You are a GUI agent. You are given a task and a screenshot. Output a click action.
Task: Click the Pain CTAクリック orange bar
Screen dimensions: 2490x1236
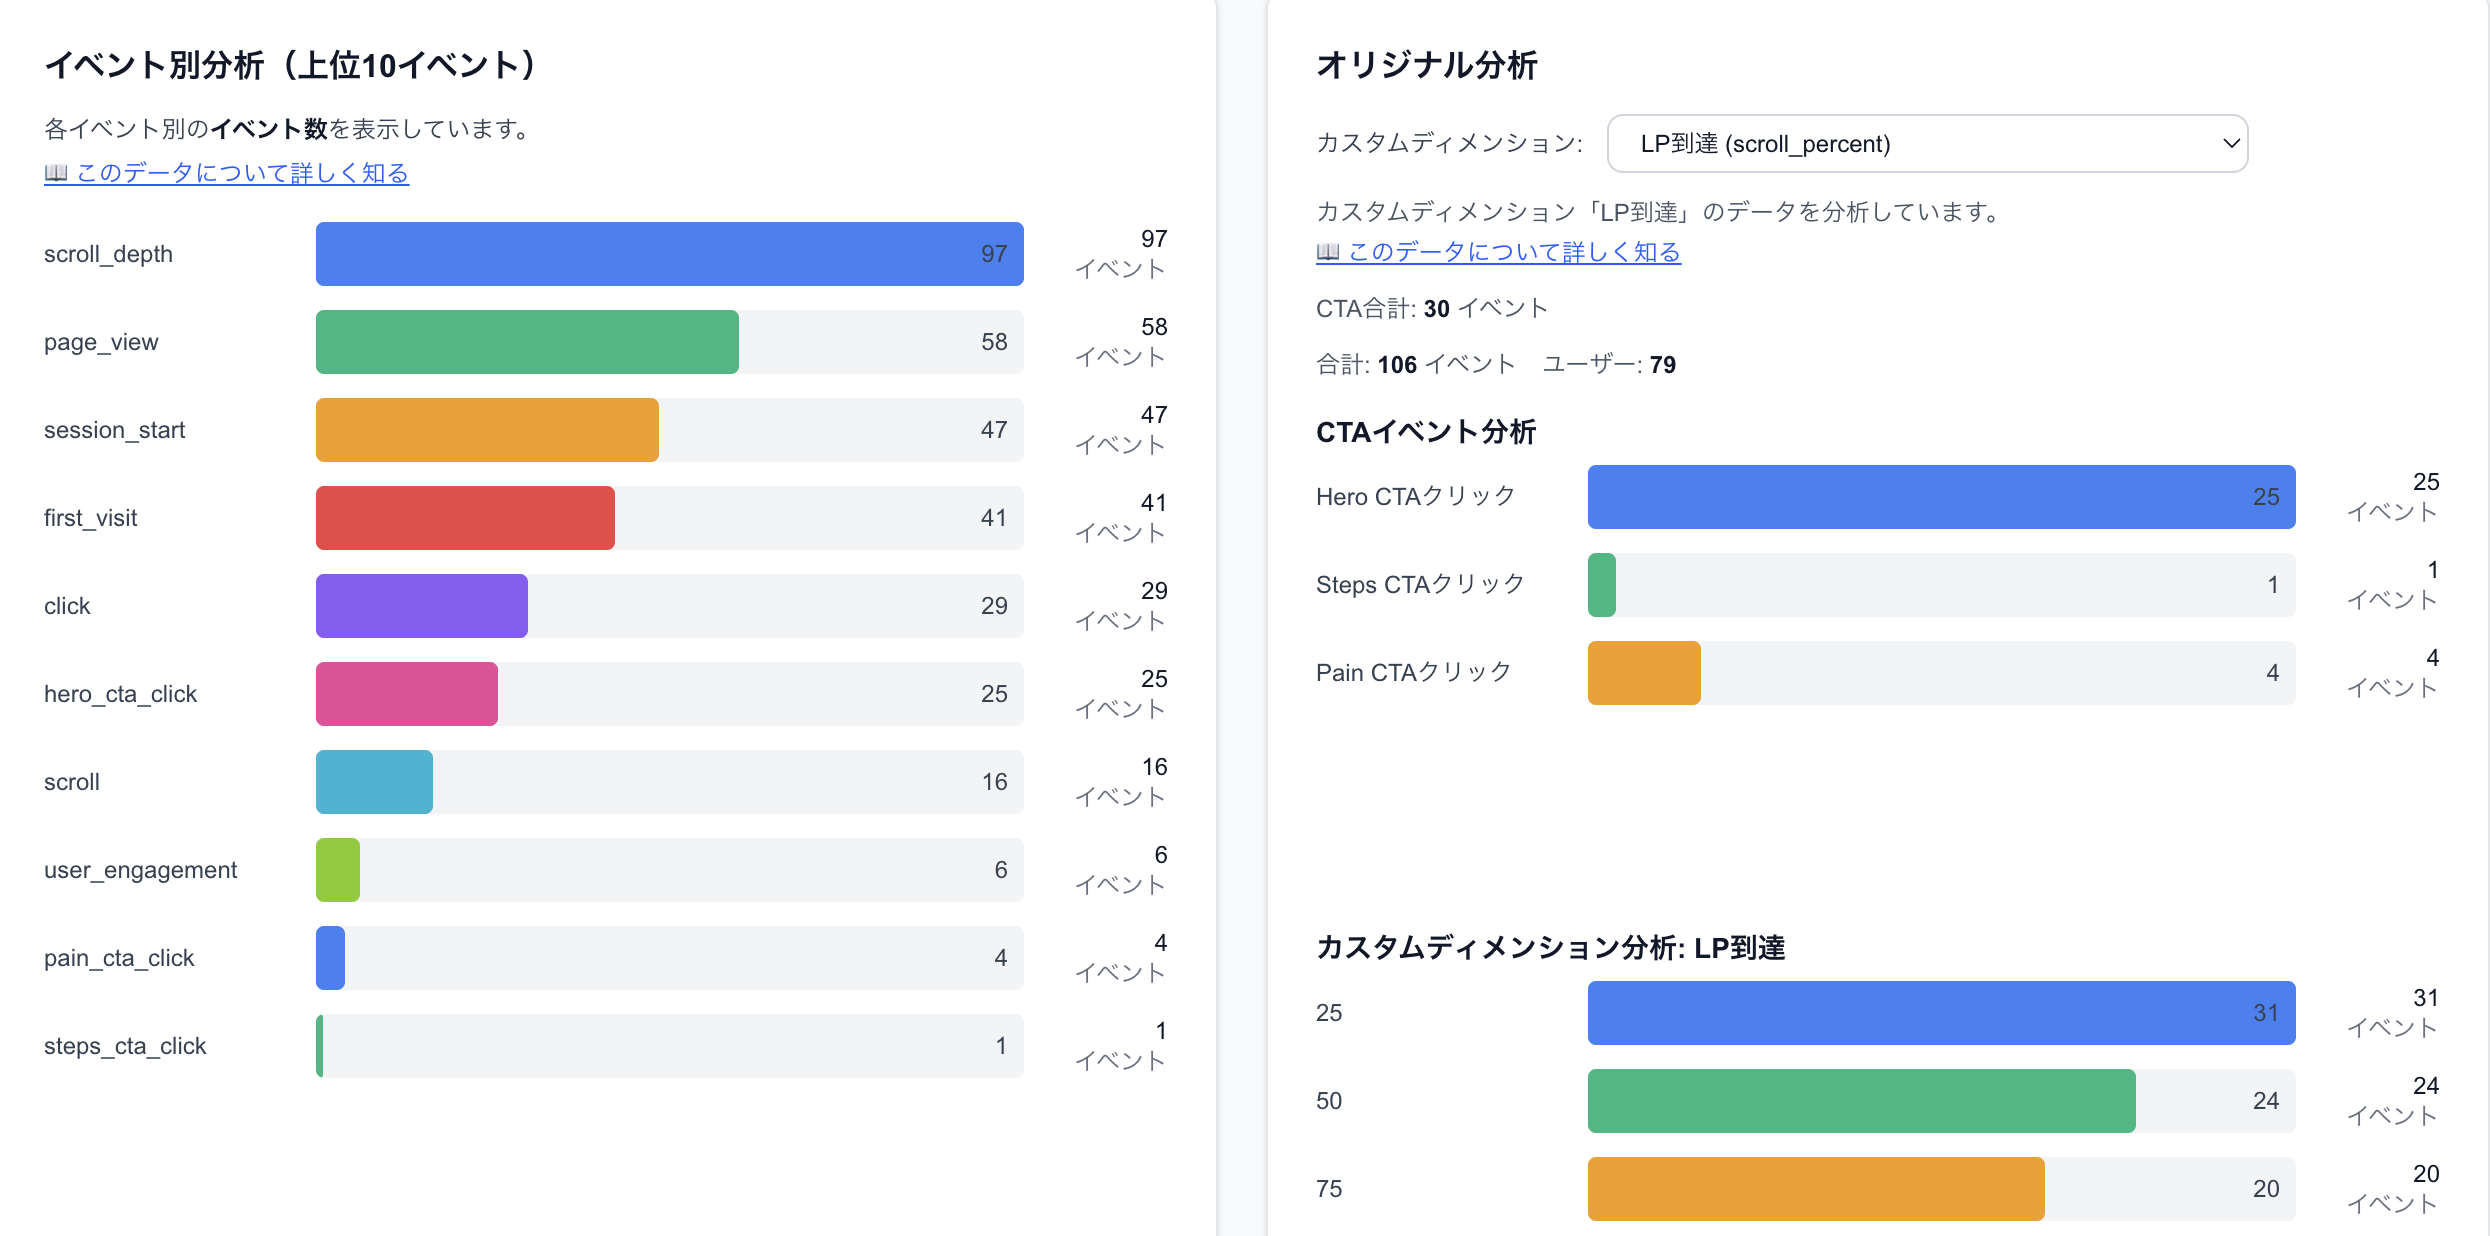1643,673
